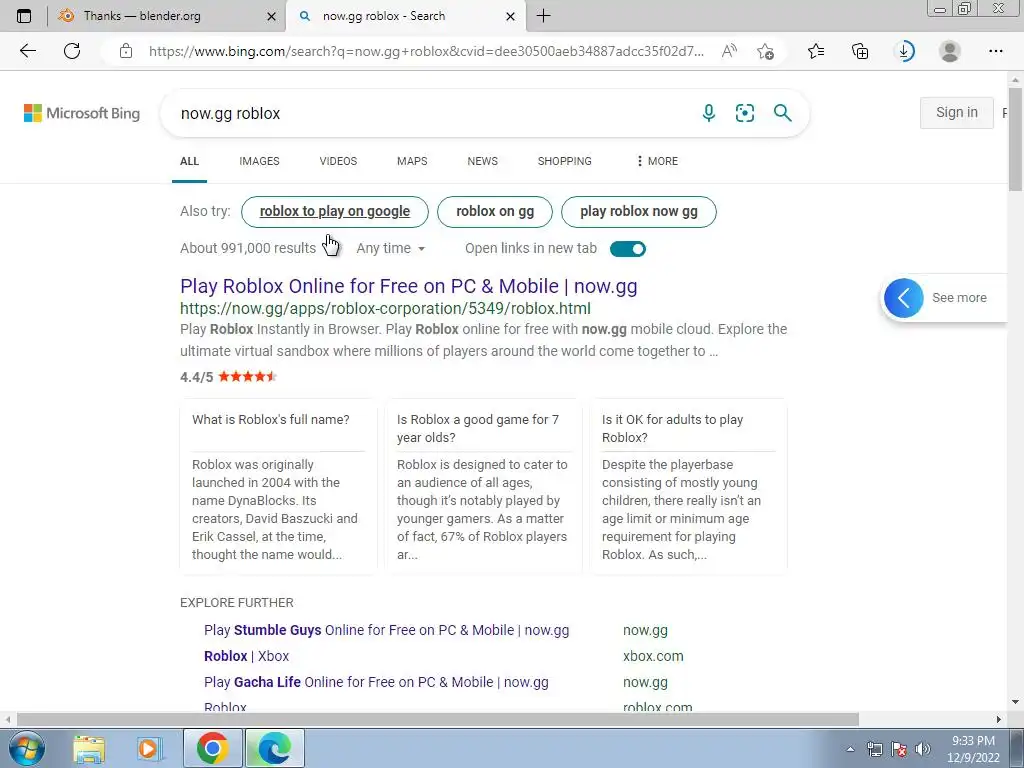This screenshot has height=768, width=1024.
Task: Click xbox.com domain text
Action: coord(653,656)
